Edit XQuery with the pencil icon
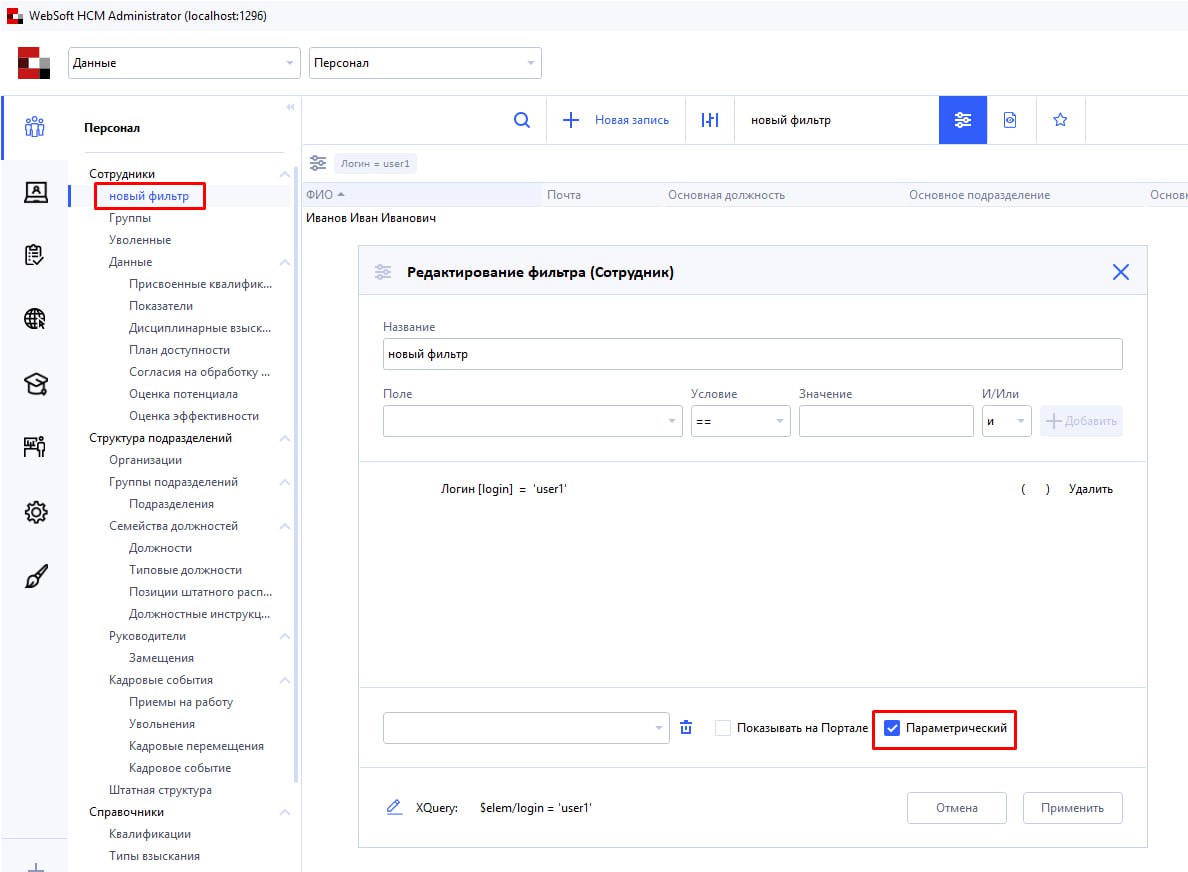The image size is (1188, 872). pos(394,808)
